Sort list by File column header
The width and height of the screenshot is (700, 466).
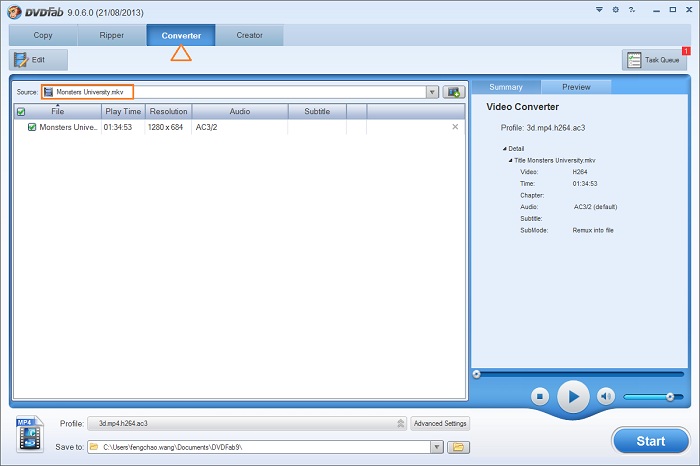click(58, 111)
